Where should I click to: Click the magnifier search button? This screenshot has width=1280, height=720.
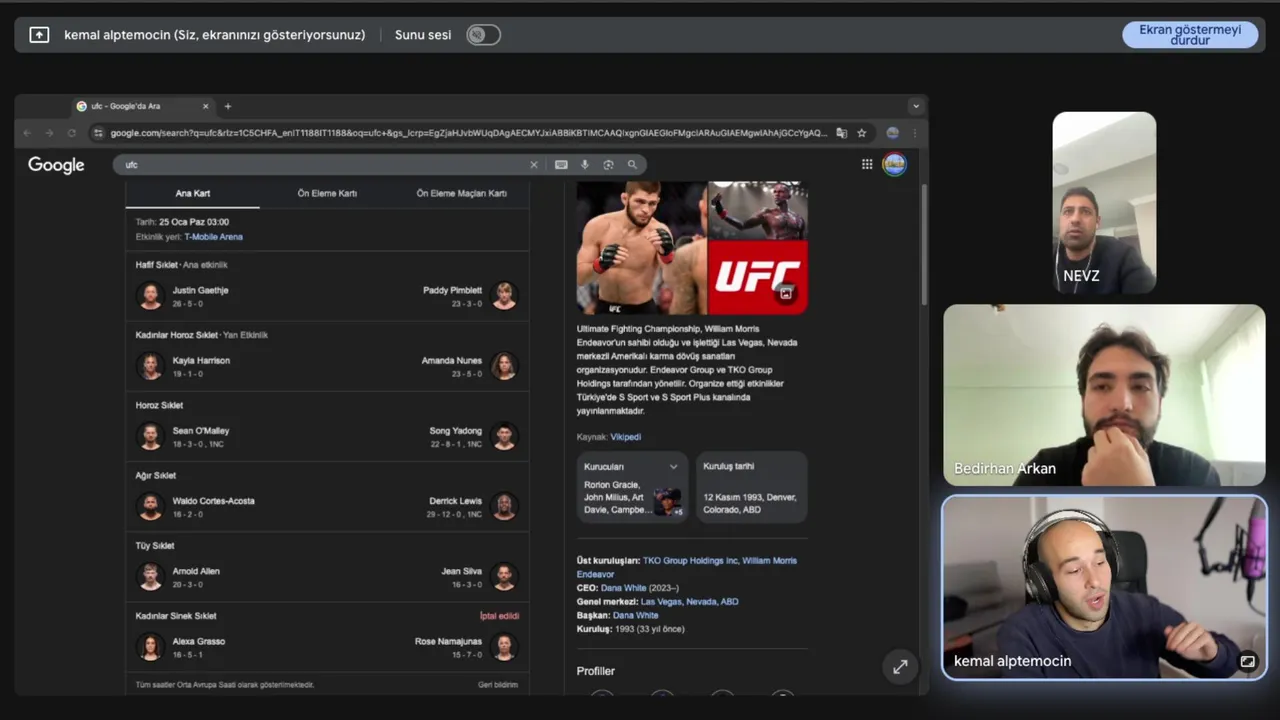632,165
